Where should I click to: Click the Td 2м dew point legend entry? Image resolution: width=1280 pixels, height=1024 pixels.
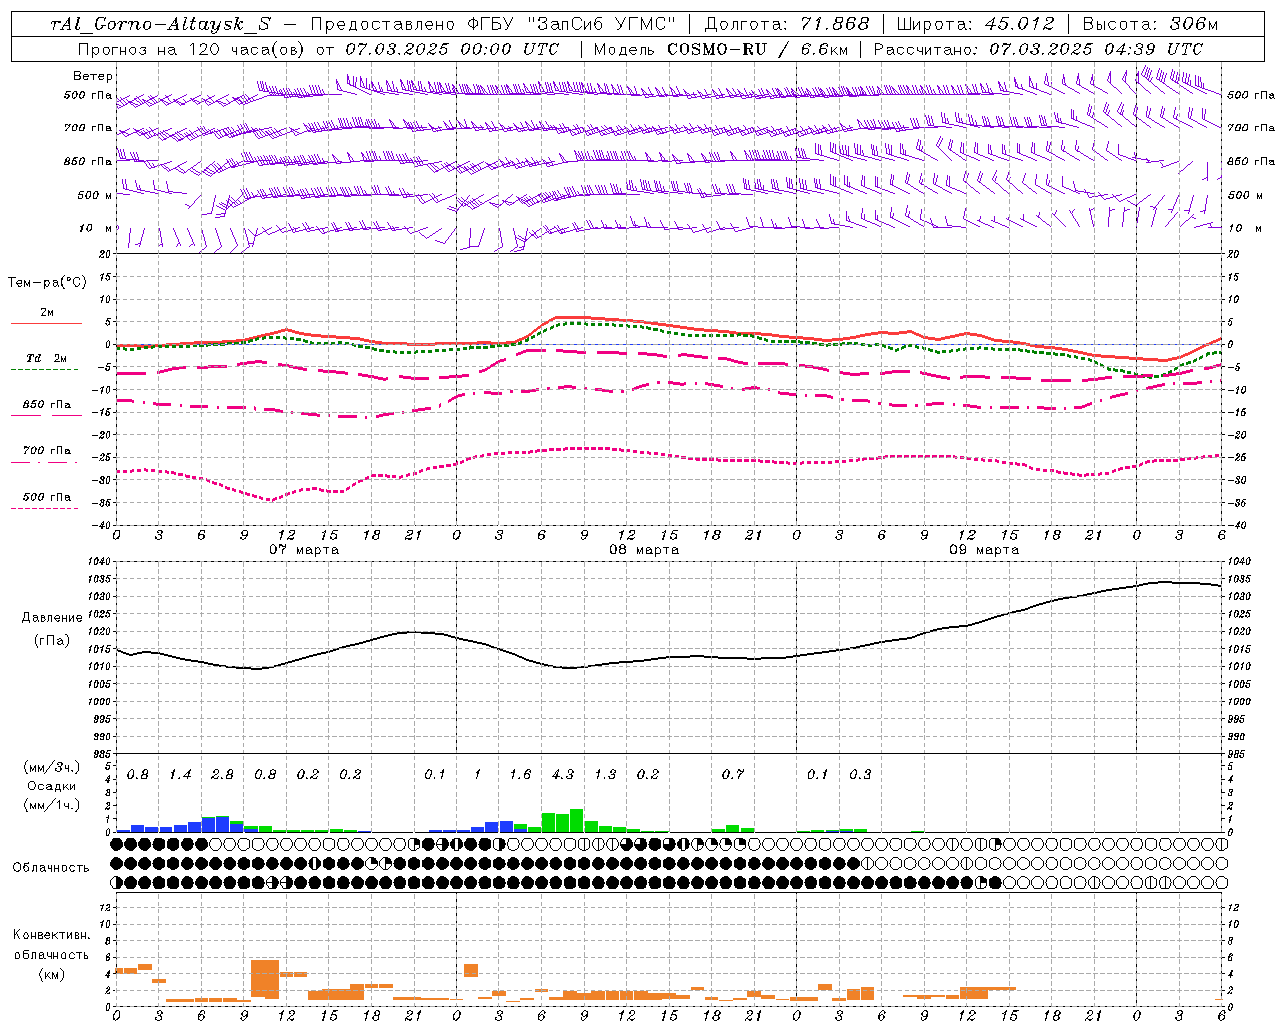[46, 358]
